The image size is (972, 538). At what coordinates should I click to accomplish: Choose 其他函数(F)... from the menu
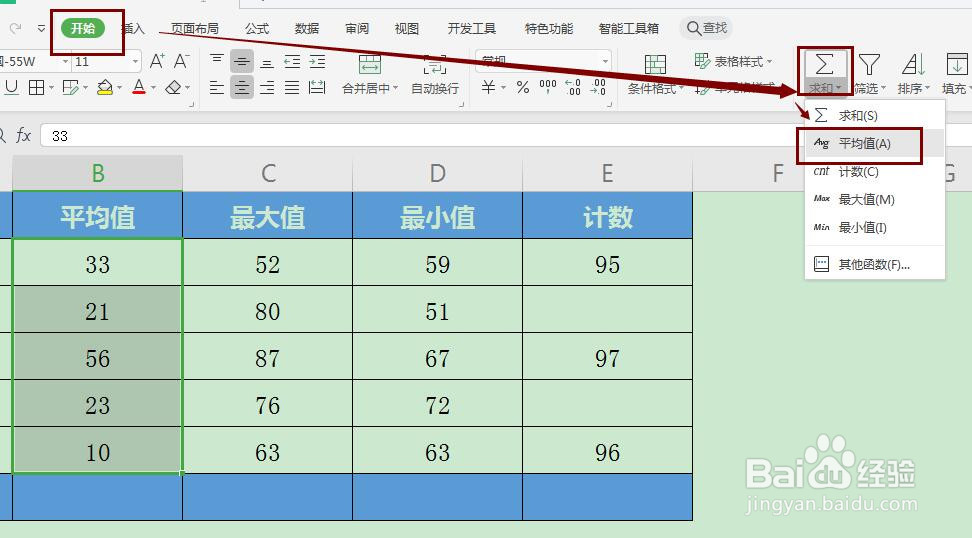coord(874,265)
